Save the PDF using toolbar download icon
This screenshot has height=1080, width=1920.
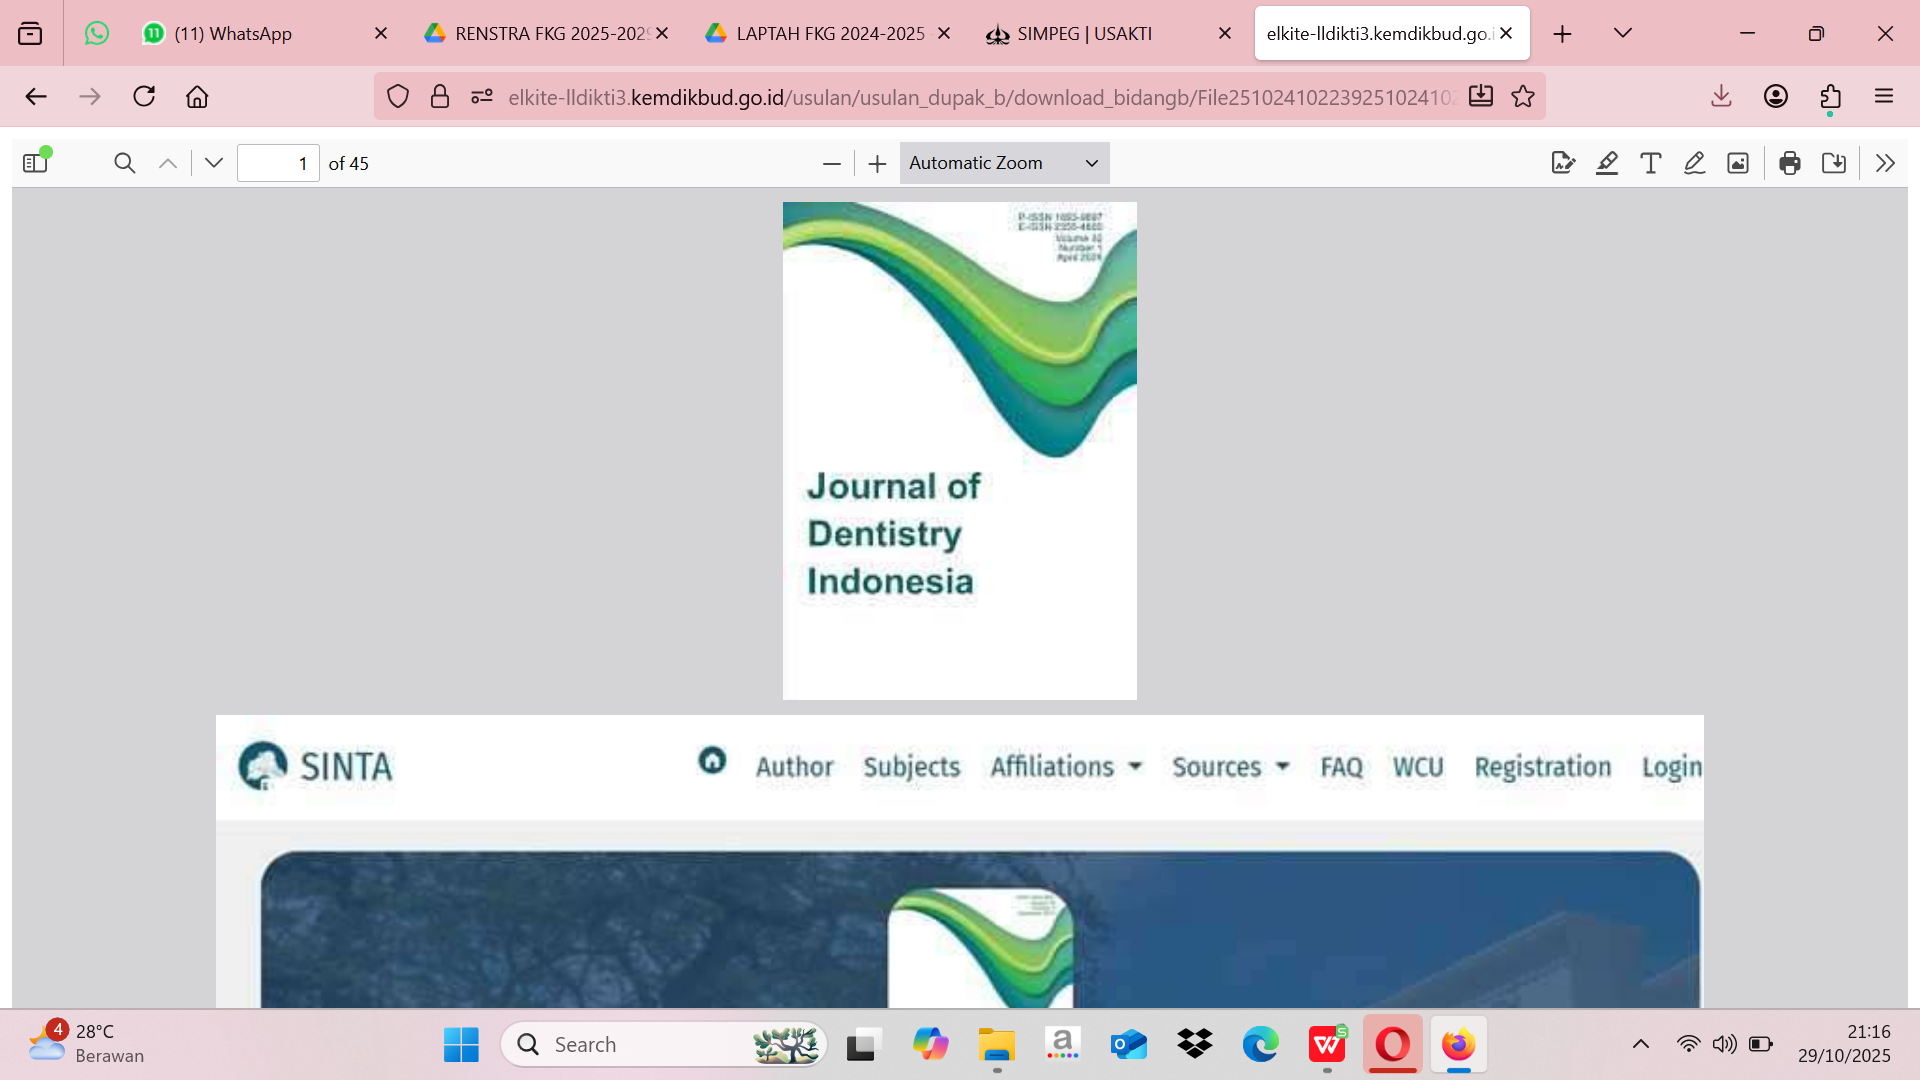1834,163
